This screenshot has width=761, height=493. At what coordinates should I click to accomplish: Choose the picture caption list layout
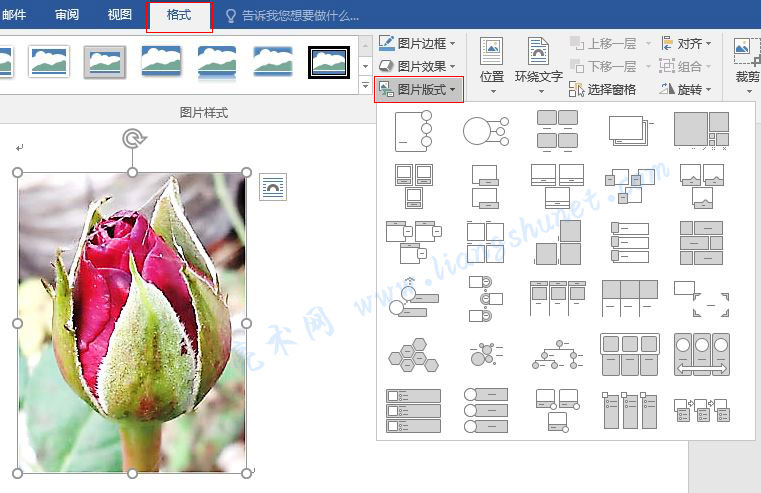tap(557, 130)
